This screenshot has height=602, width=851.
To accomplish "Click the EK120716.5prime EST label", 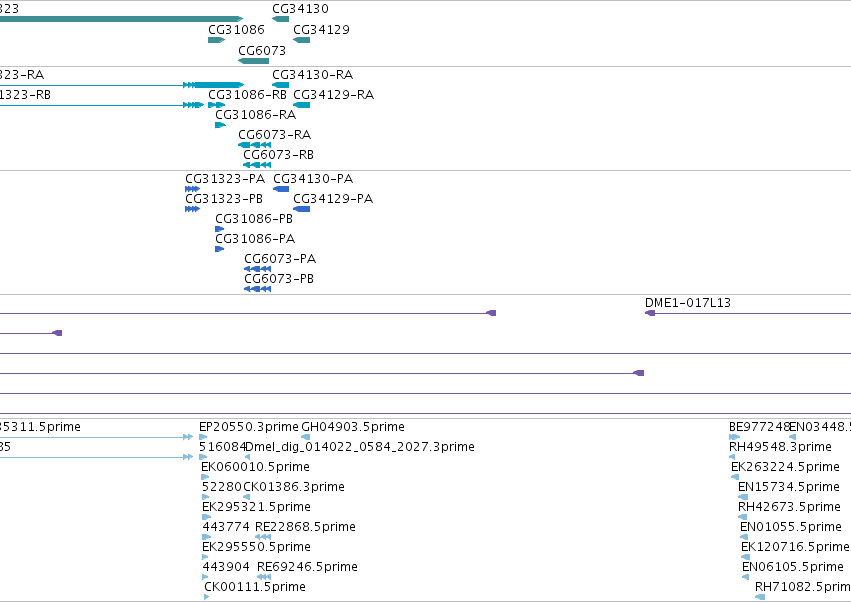I will pos(796,547).
